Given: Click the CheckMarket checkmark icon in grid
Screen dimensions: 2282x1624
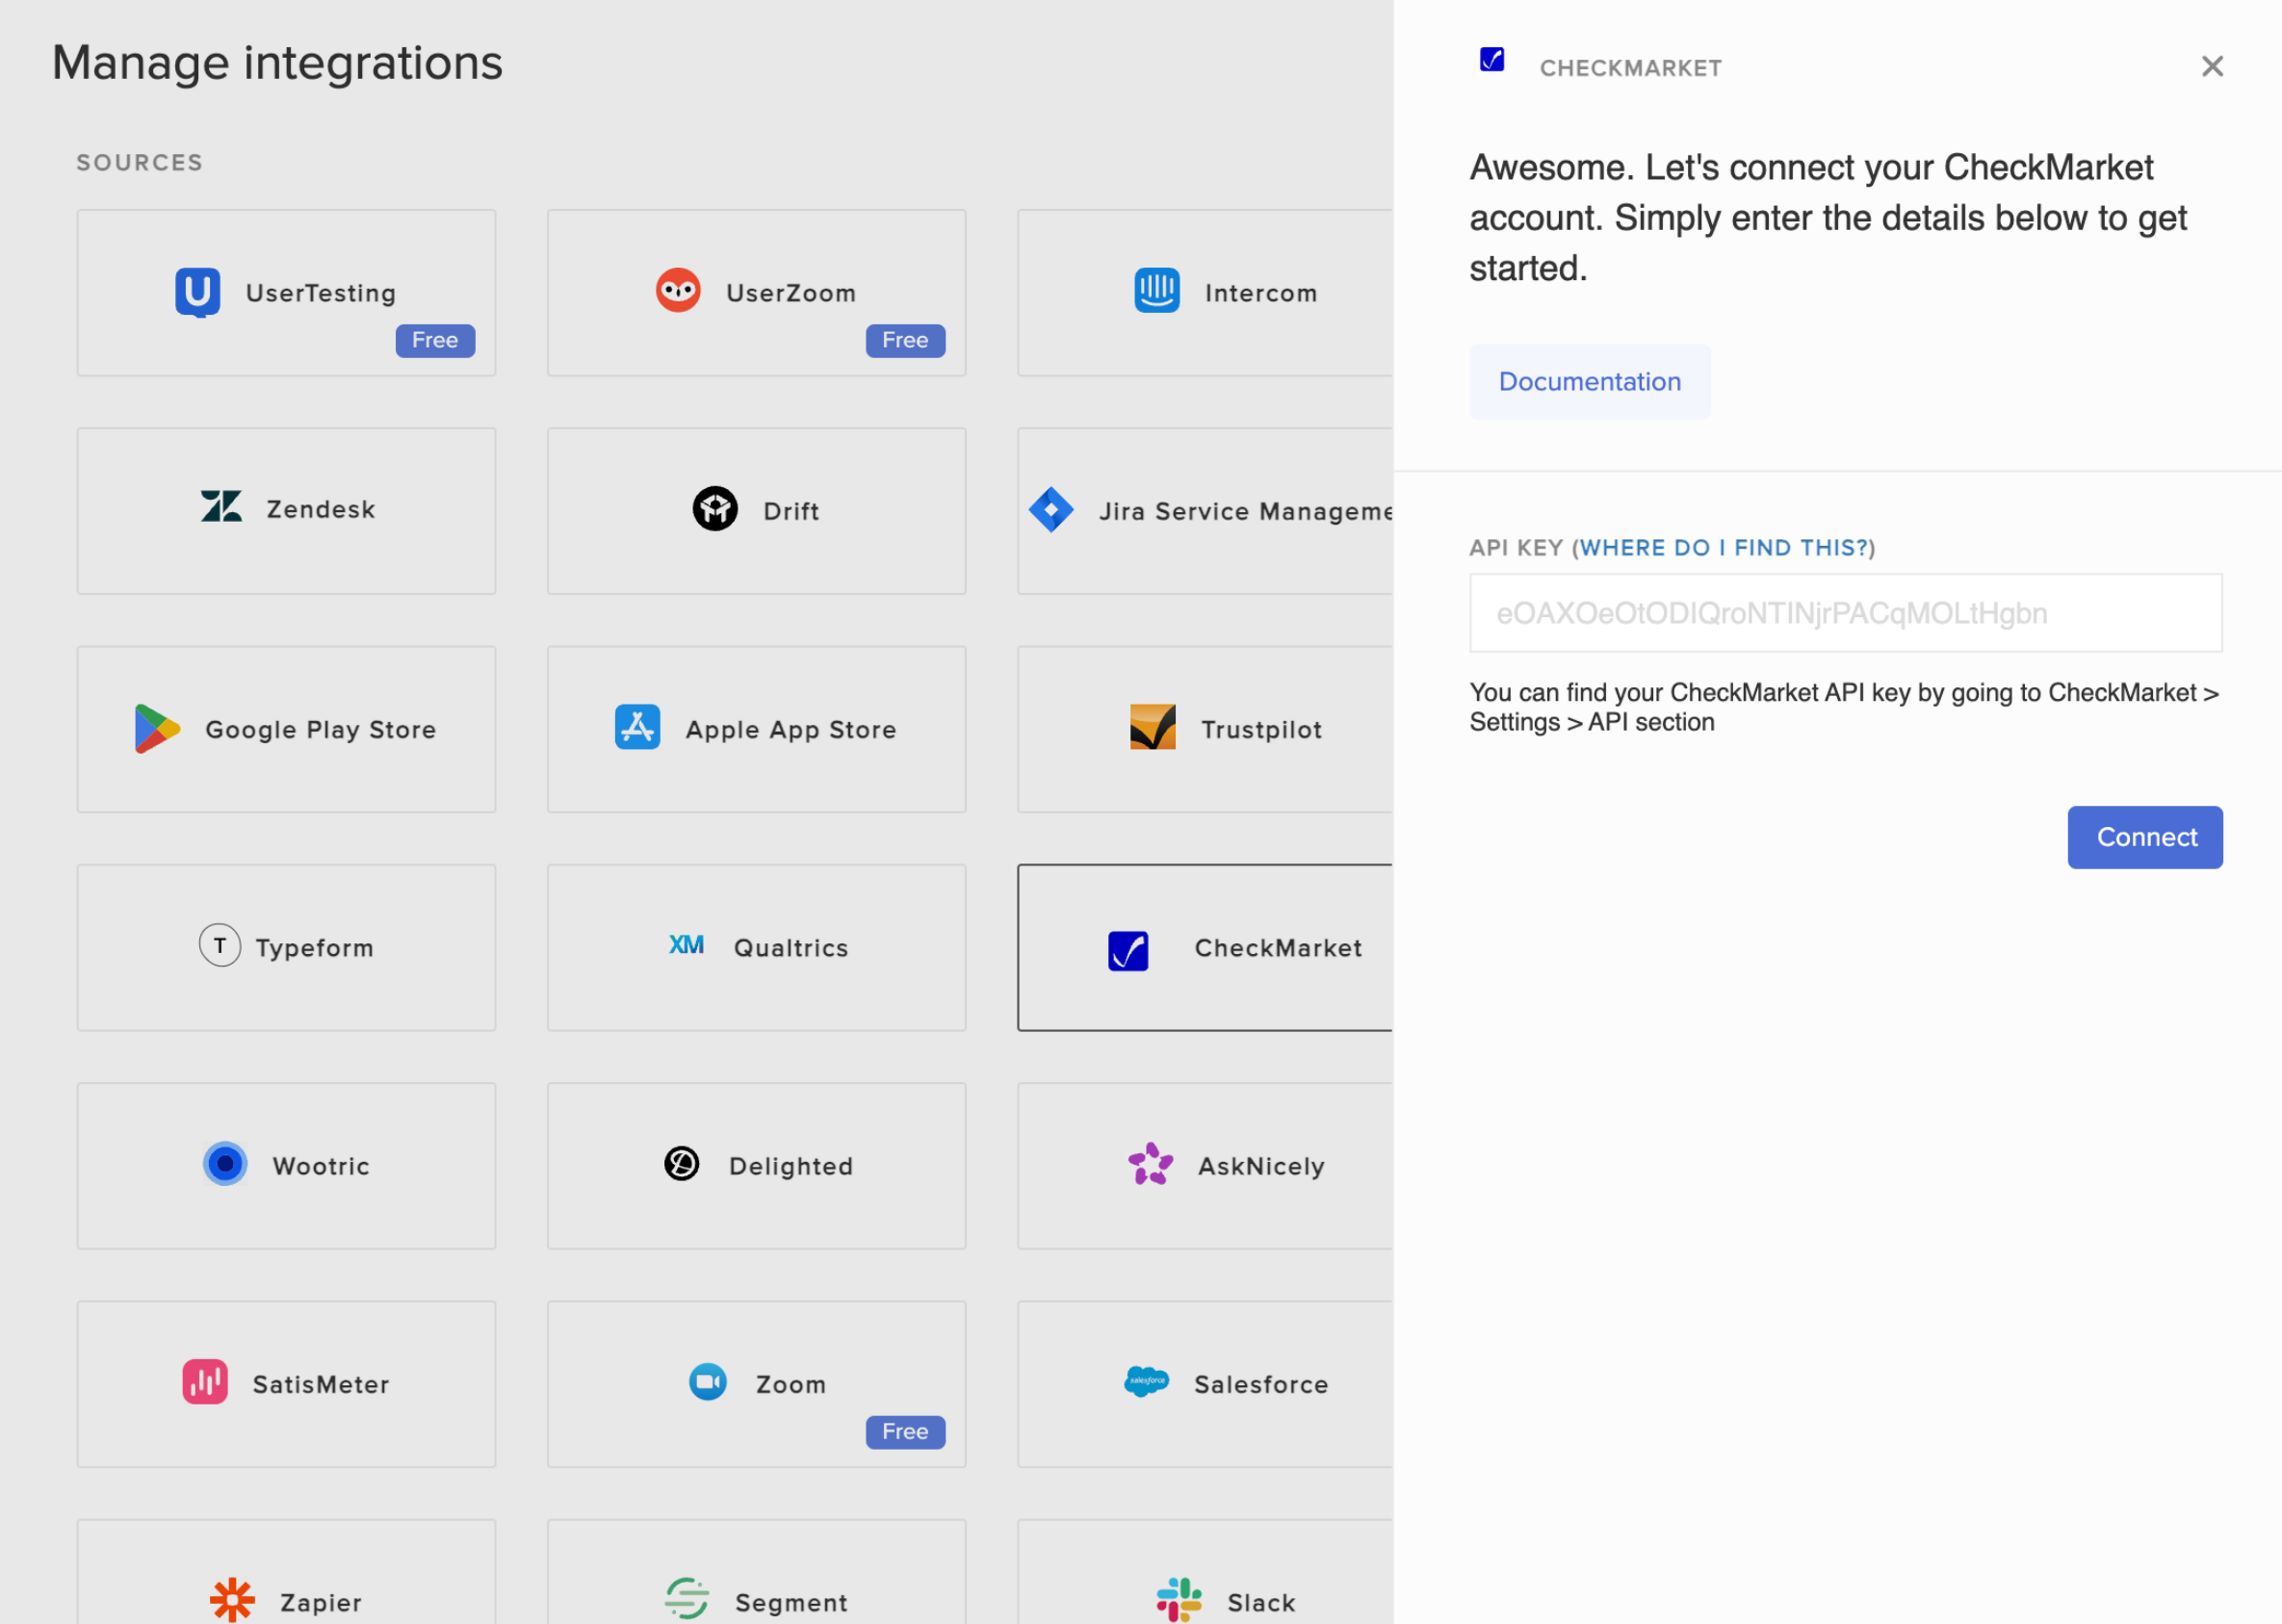Looking at the screenshot, I should tap(1128, 951).
